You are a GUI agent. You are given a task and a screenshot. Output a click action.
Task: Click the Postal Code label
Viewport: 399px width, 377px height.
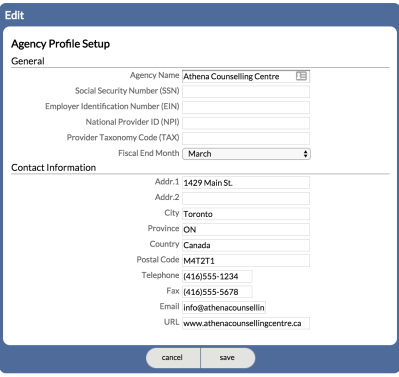(x=158, y=260)
